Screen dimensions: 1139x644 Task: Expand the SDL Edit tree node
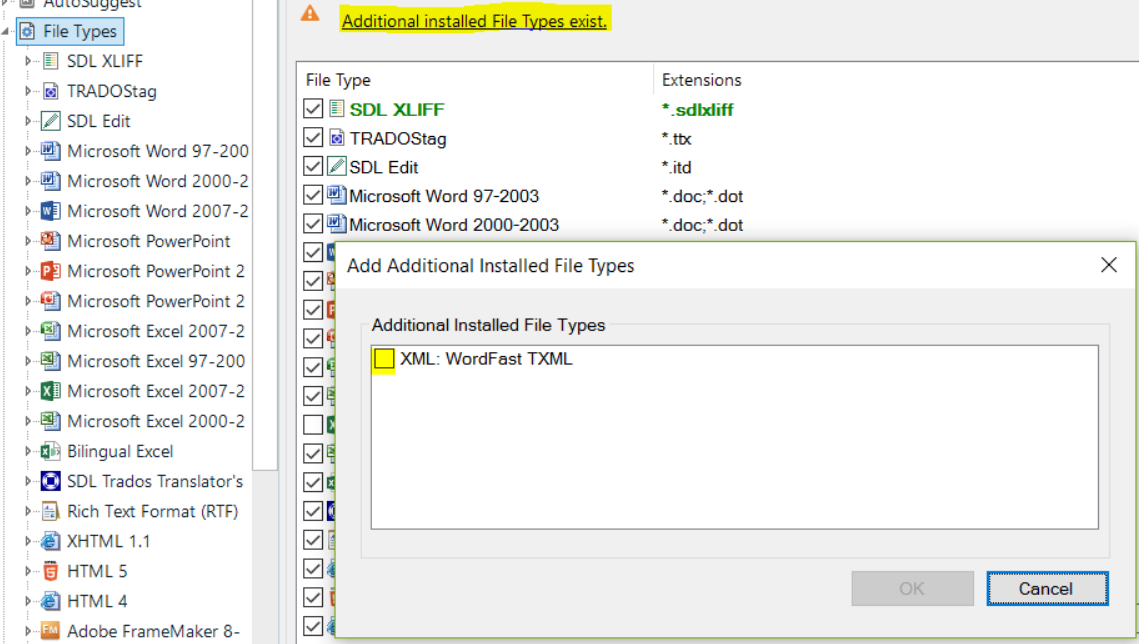[28, 121]
